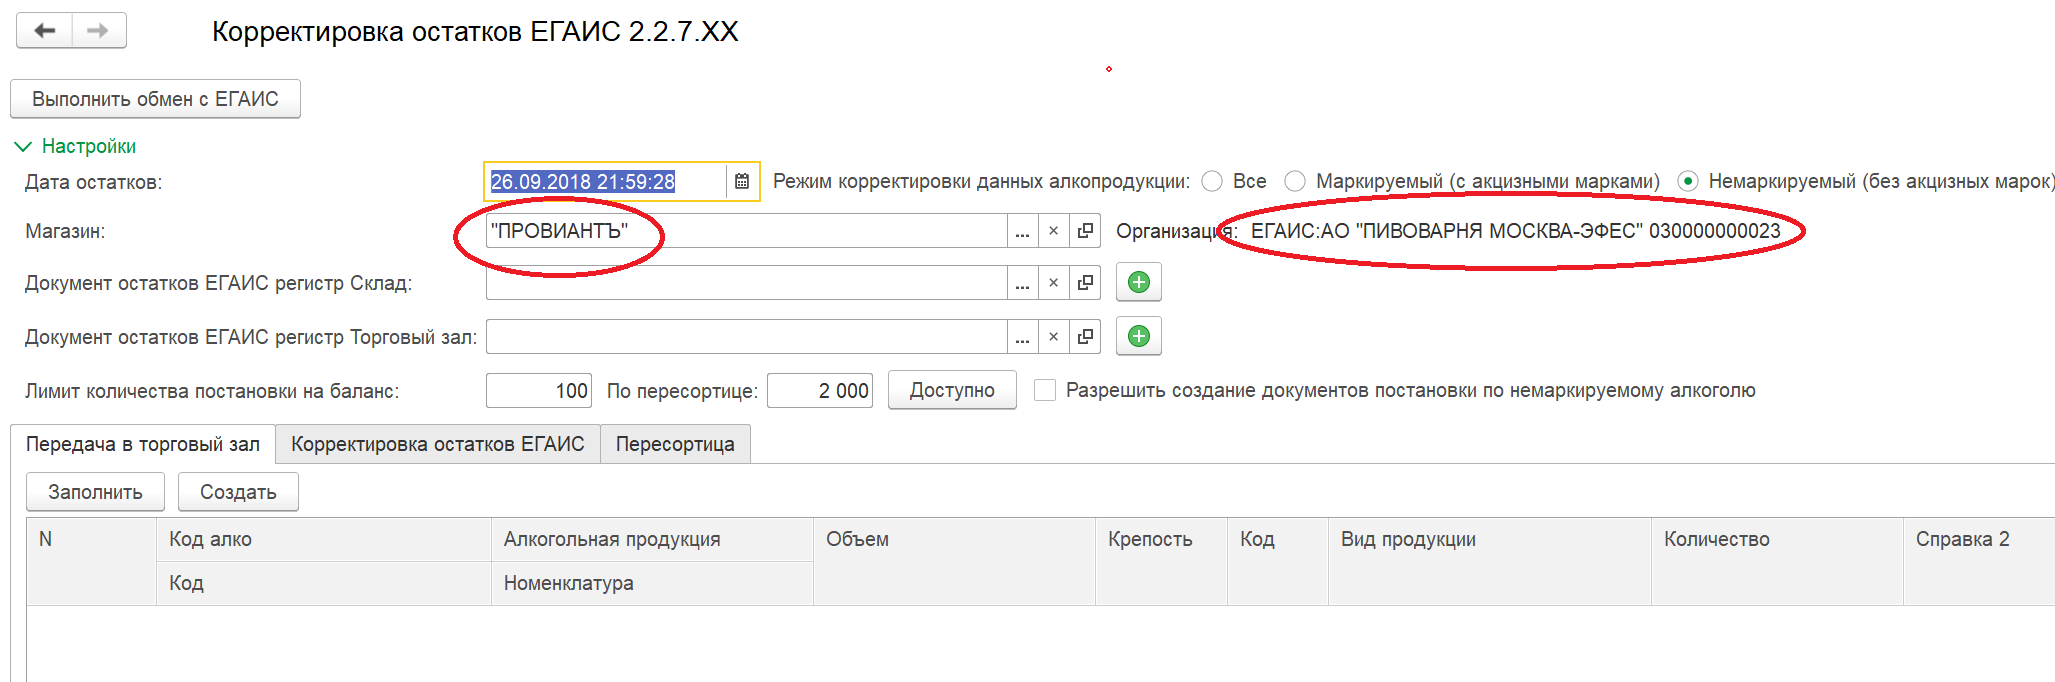
Task: Click the N column header
Action: coord(91,561)
